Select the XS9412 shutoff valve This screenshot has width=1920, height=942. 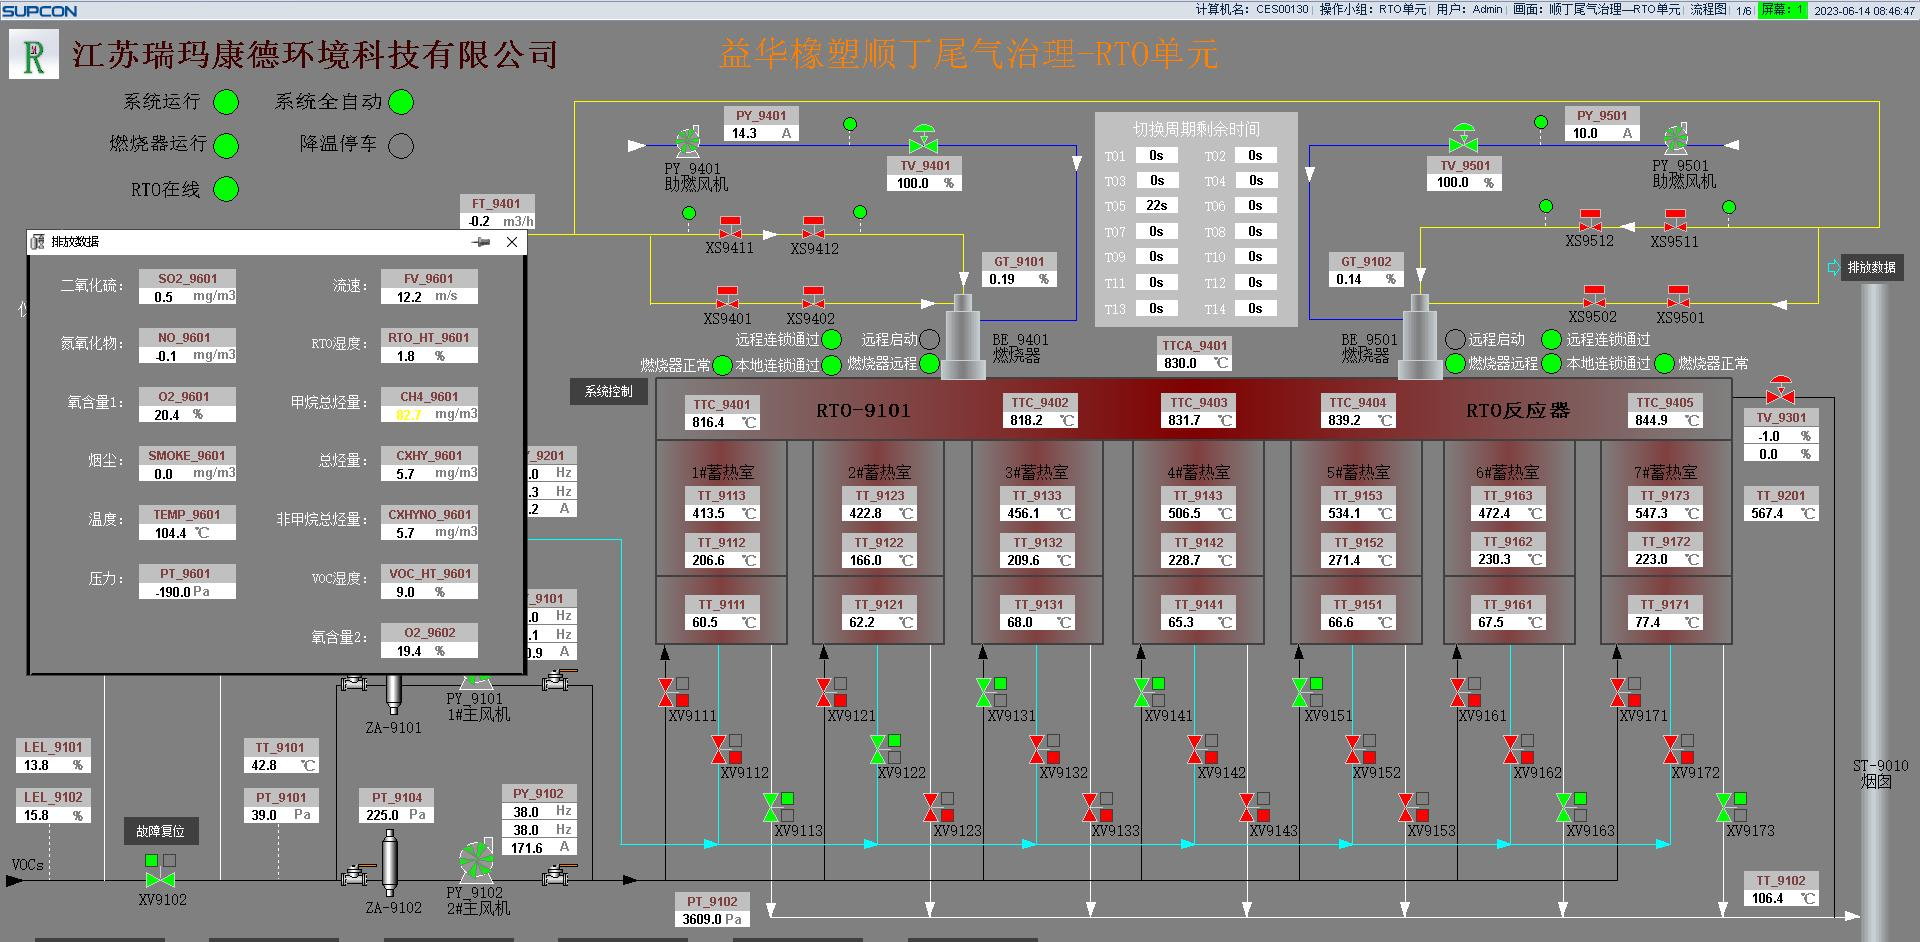[814, 227]
